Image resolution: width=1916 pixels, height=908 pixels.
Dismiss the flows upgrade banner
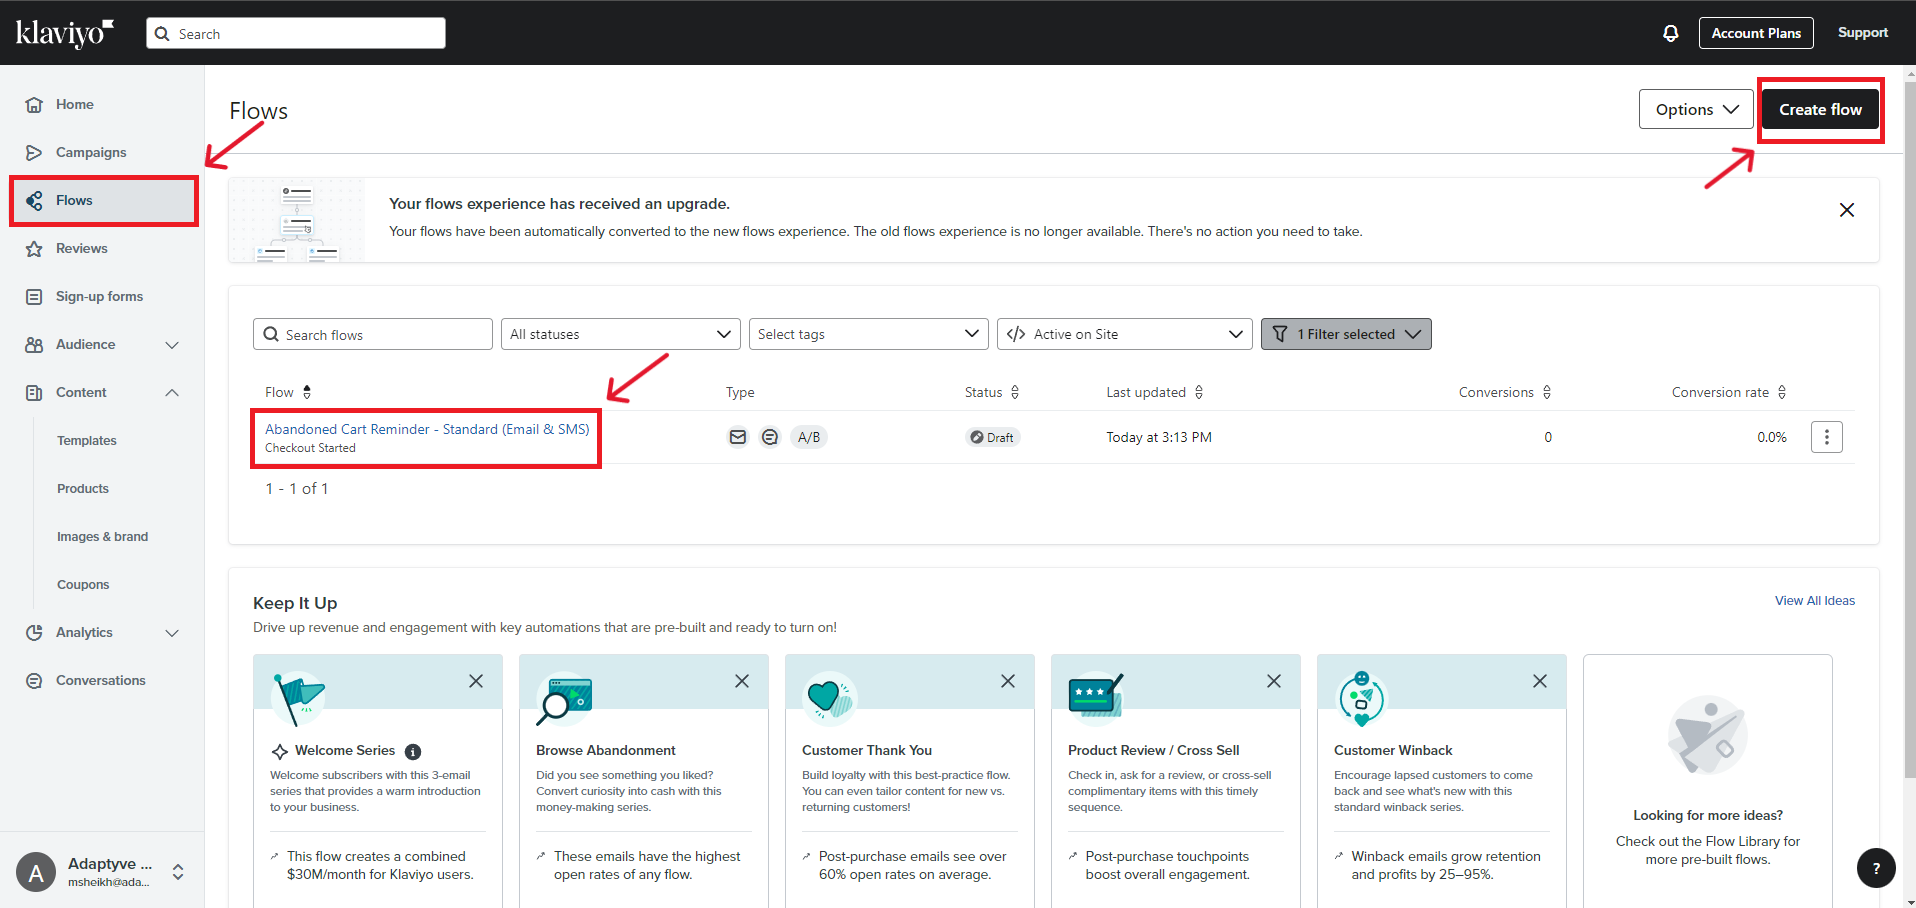pos(1846,210)
